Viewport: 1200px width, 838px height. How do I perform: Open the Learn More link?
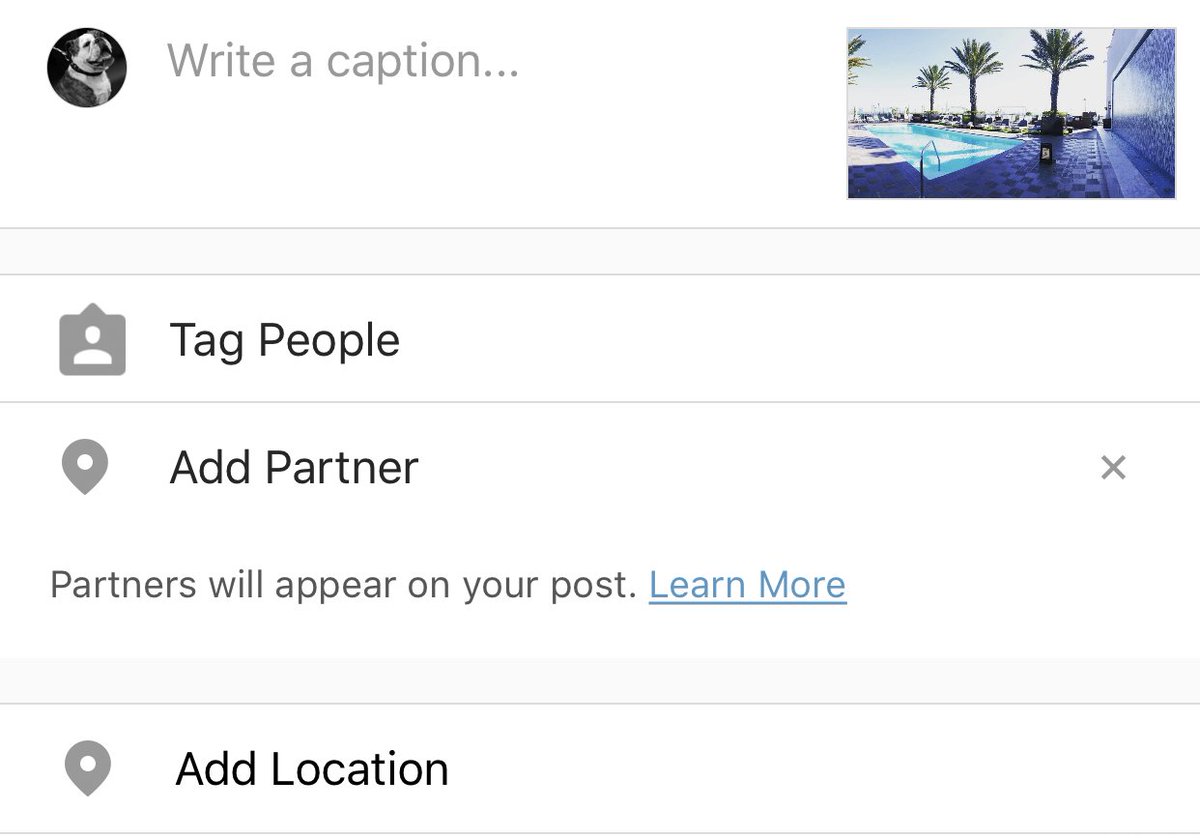pos(748,584)
